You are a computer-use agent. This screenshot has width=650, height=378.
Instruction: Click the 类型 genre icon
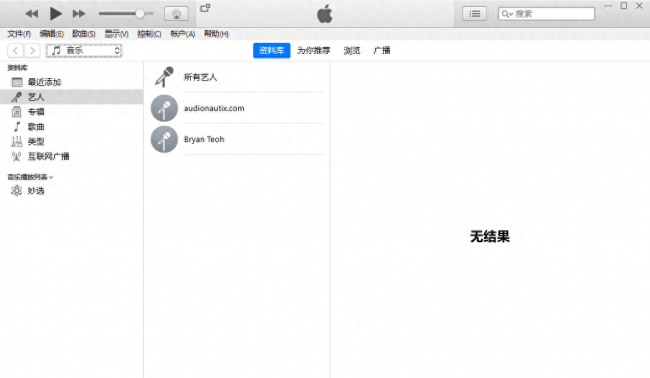(x=17, y=142)
